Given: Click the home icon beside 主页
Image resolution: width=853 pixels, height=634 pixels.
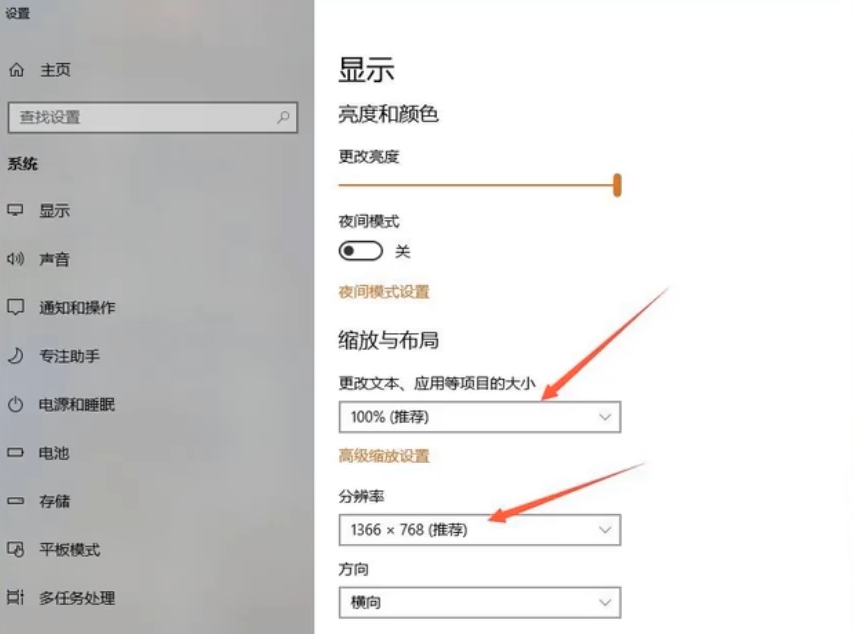Looking at the screenshot, I should coord(16,70).
